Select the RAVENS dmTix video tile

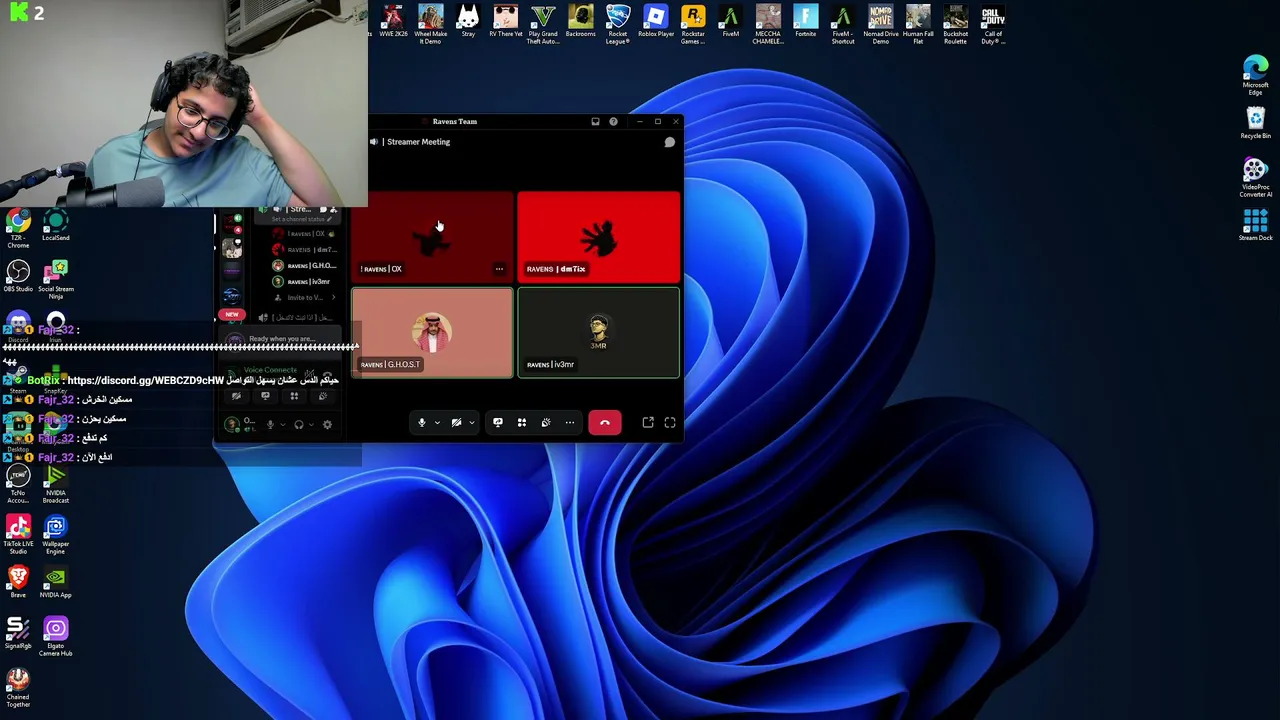(x=599, y=237)
